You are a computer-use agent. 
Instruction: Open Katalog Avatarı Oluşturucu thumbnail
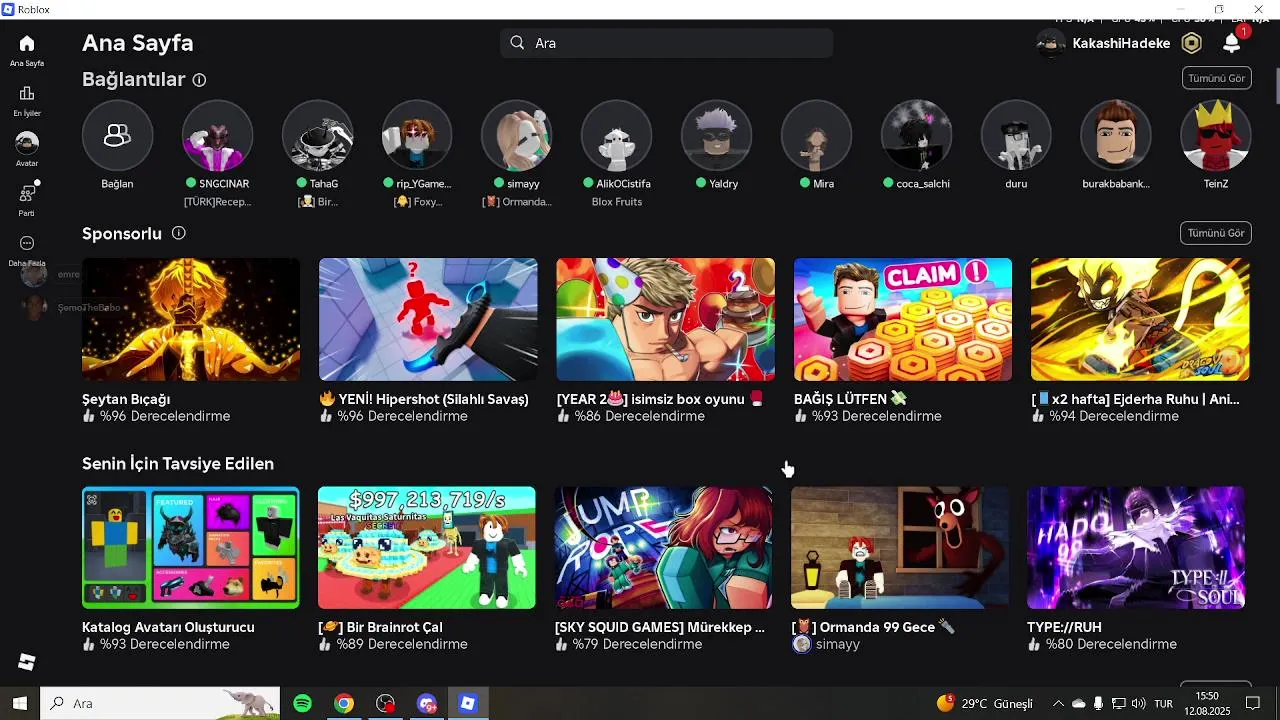pos(191,548)
